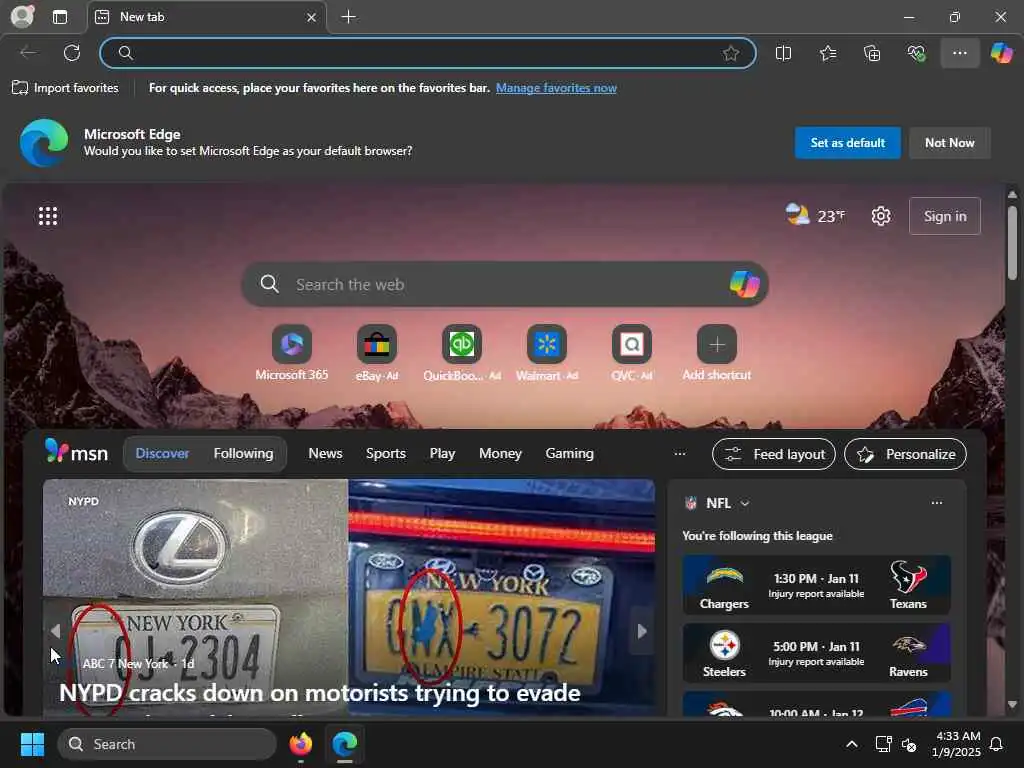Open the Edge profile avatar
This screenshot has width=1024, height=768.
click(22, 16)
